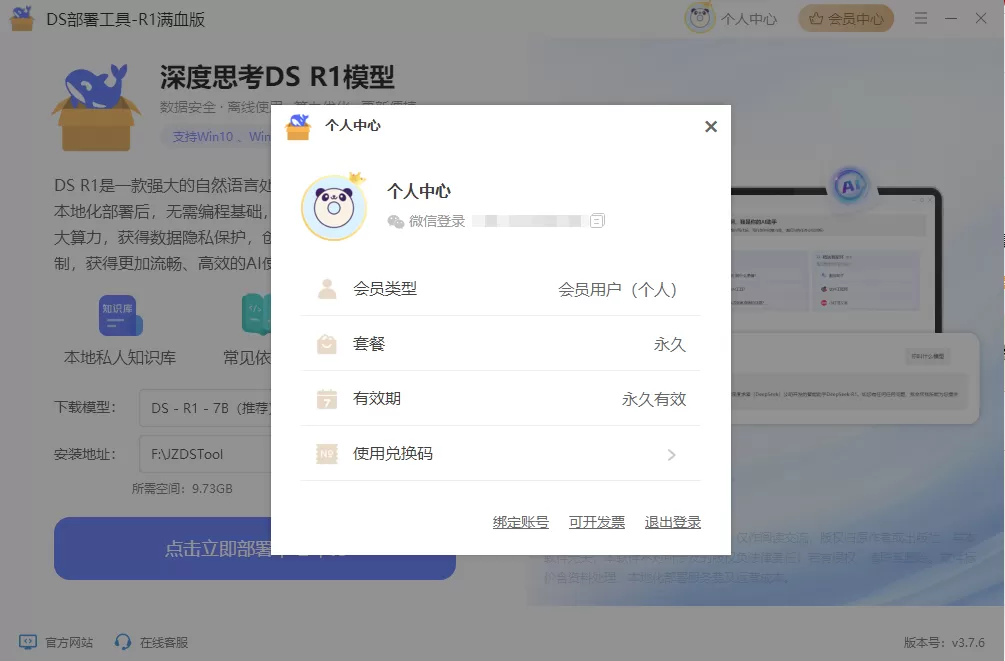Click the 有效期 calendar icon

[x=327, y=399]
